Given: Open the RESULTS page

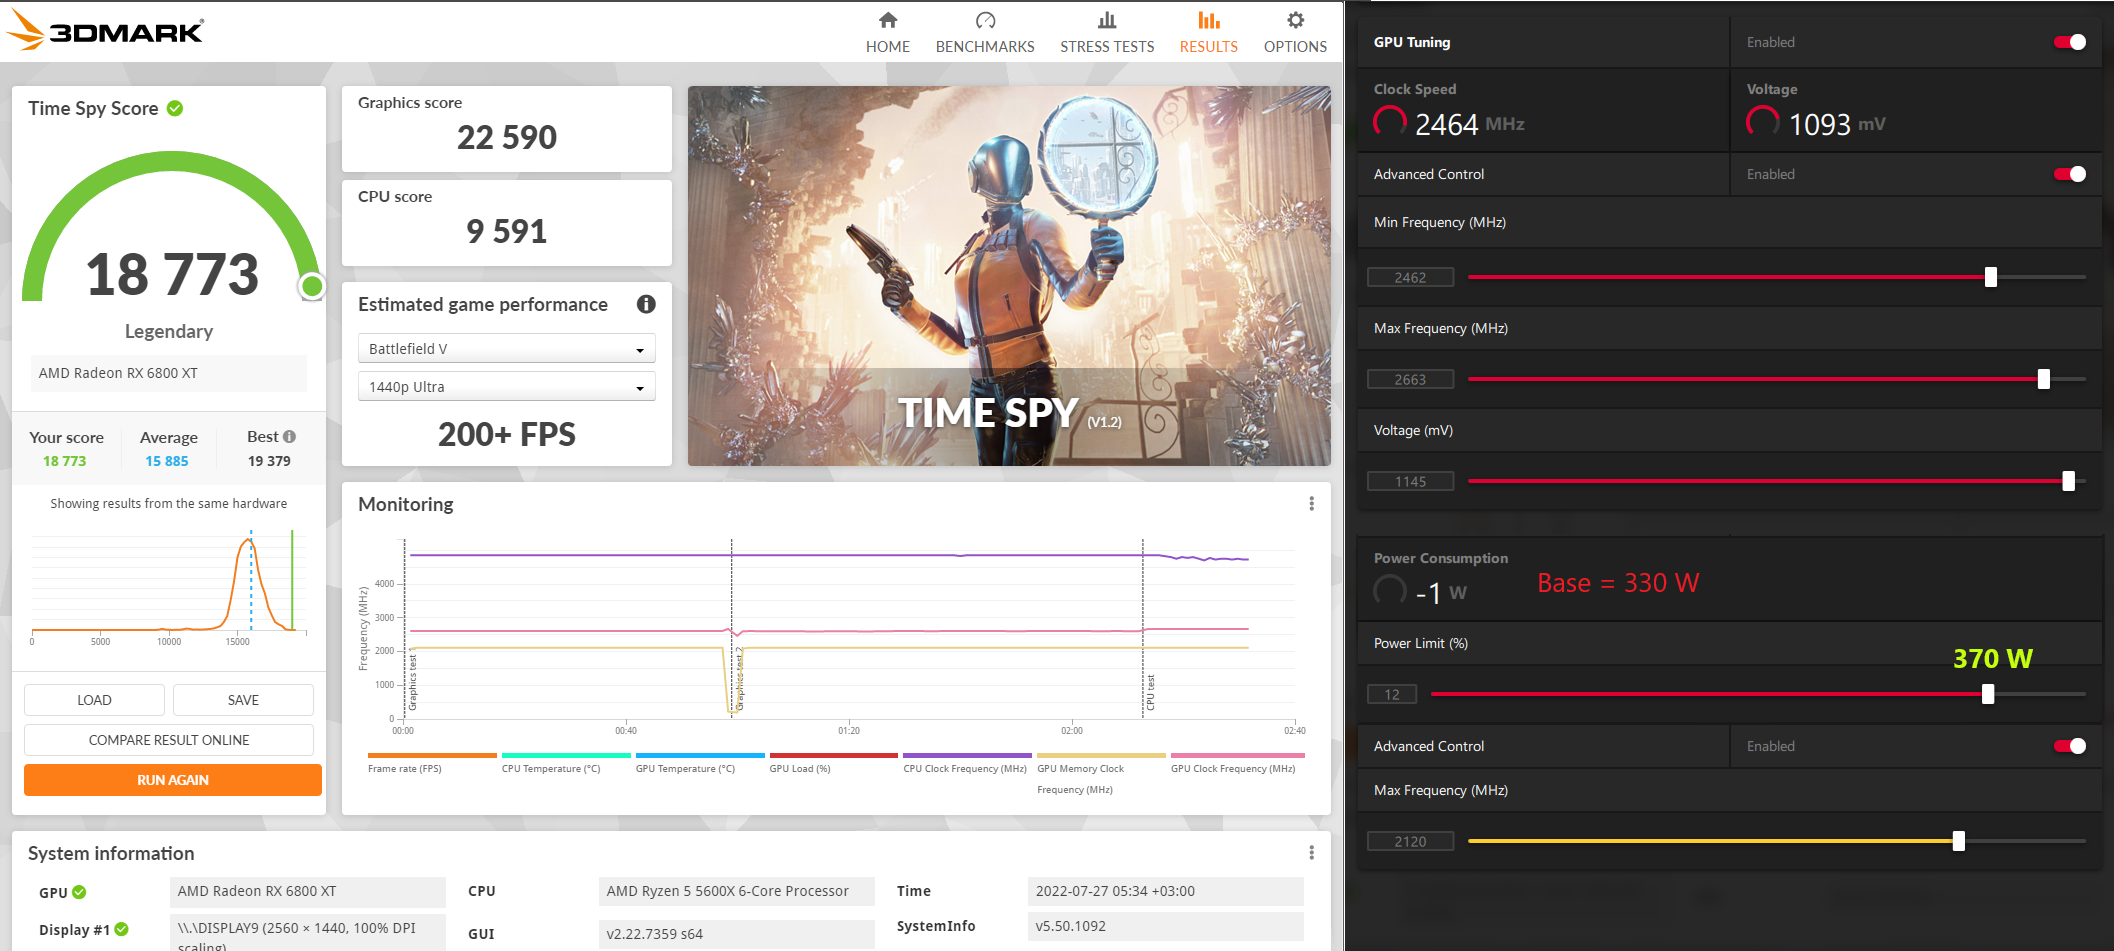Looking at the screenshot, I should 1209,32.
